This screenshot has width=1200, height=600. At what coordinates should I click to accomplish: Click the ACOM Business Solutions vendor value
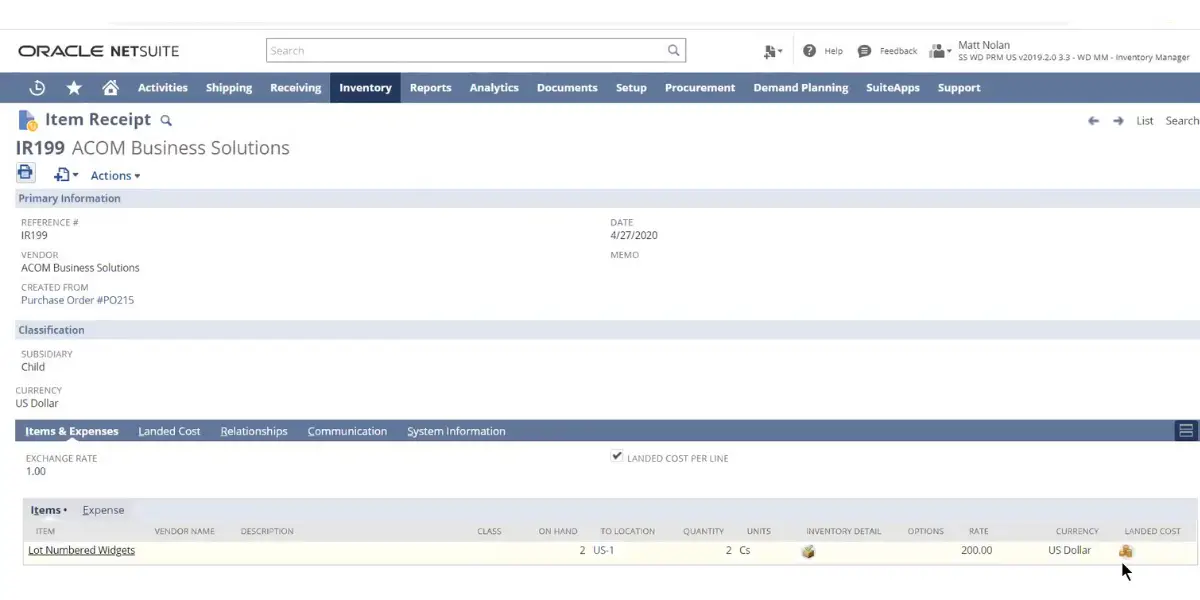(80, 268)
